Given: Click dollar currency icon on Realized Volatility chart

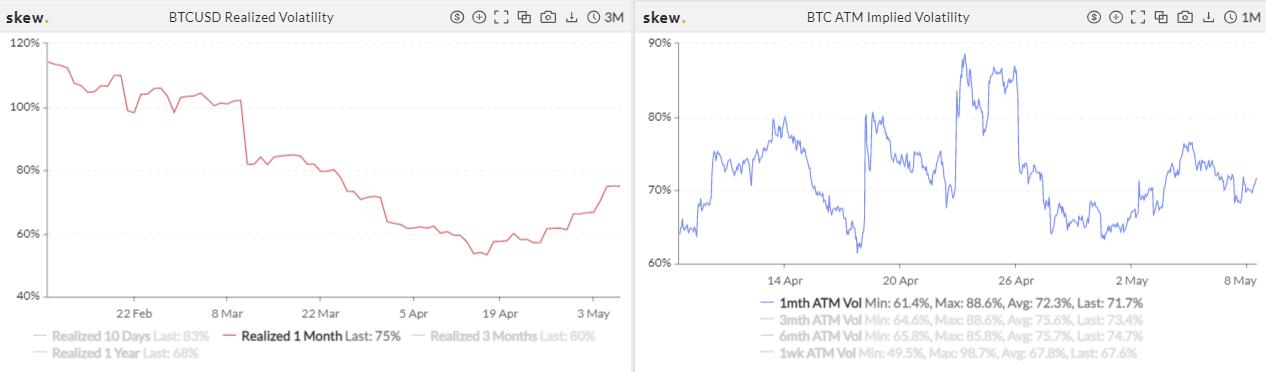Looking at the screenshot, I should point(458,17).
